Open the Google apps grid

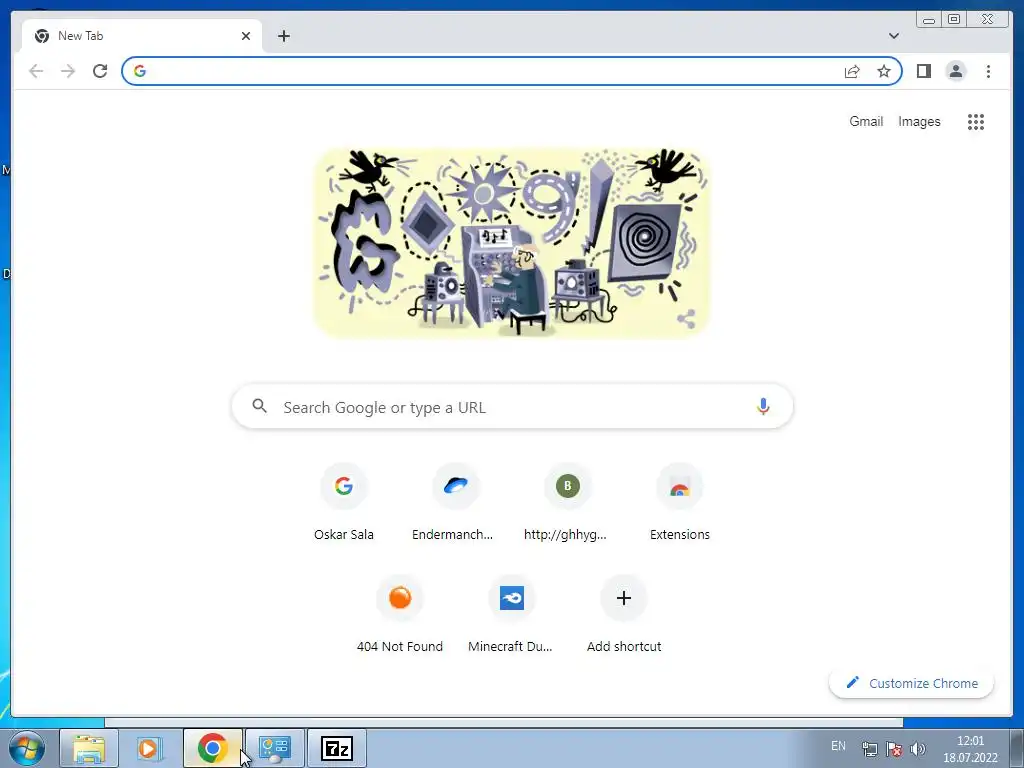[x=976, y=121]
